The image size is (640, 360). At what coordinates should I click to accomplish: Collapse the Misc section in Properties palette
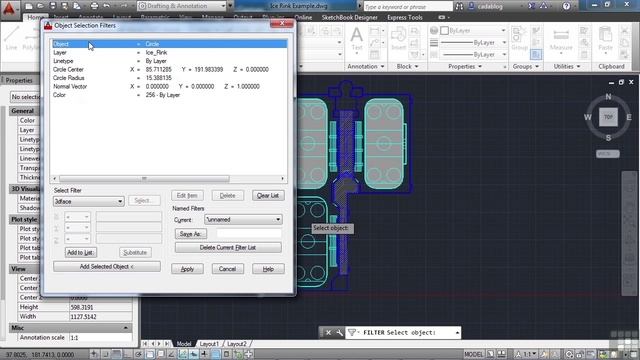(126, 328)
